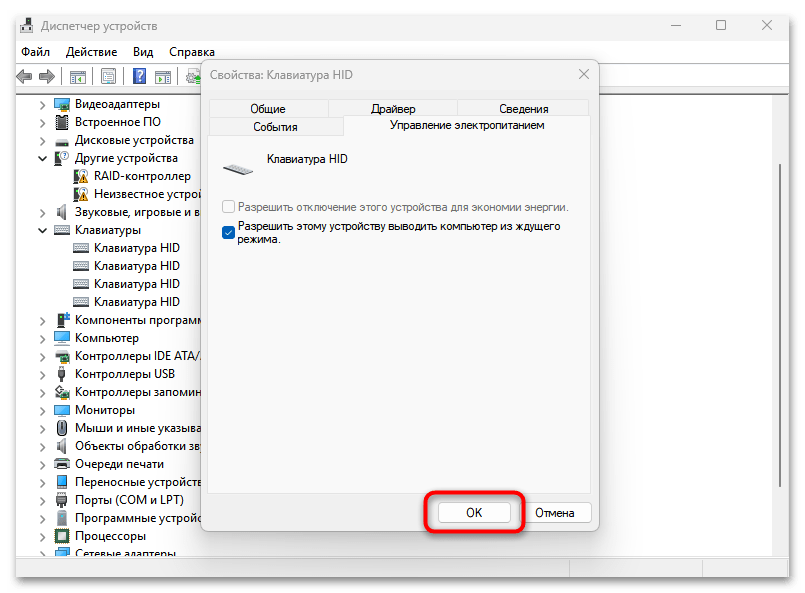
Task: Click the Мониторы category icon
Action: pyautogui.click(x=62, y=410)
